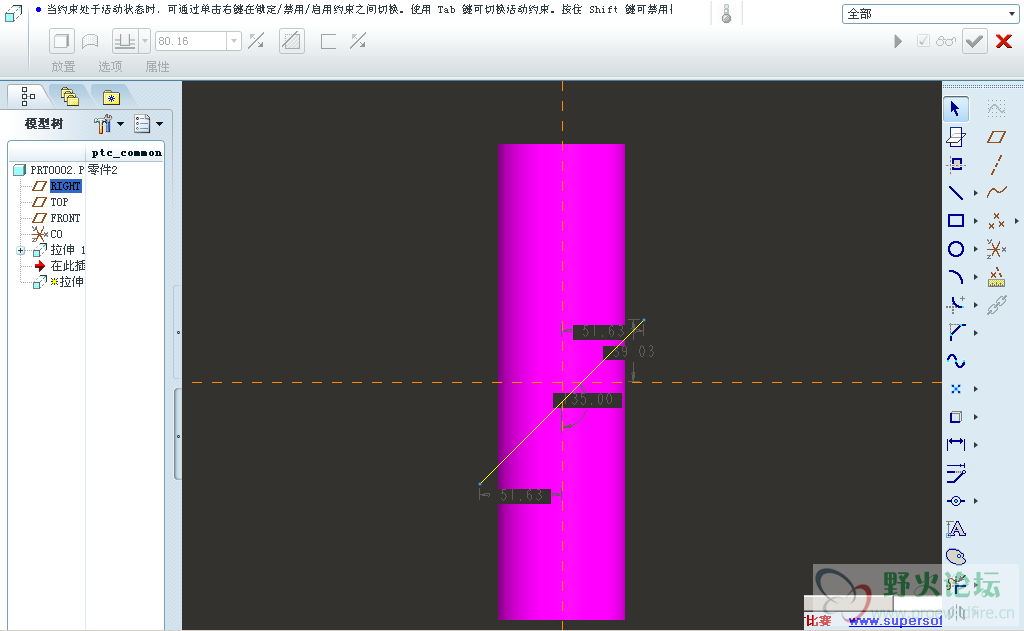Select the CO coordinate system item
Viewport: 1024px width, 631px height.
56,234
